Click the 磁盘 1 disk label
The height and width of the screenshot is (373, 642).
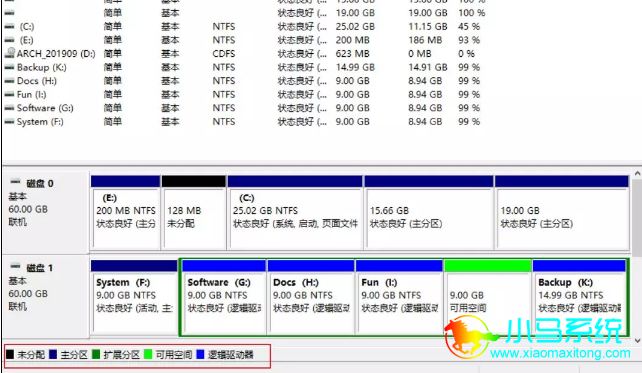pyautogui.click(x=40, y=268)
